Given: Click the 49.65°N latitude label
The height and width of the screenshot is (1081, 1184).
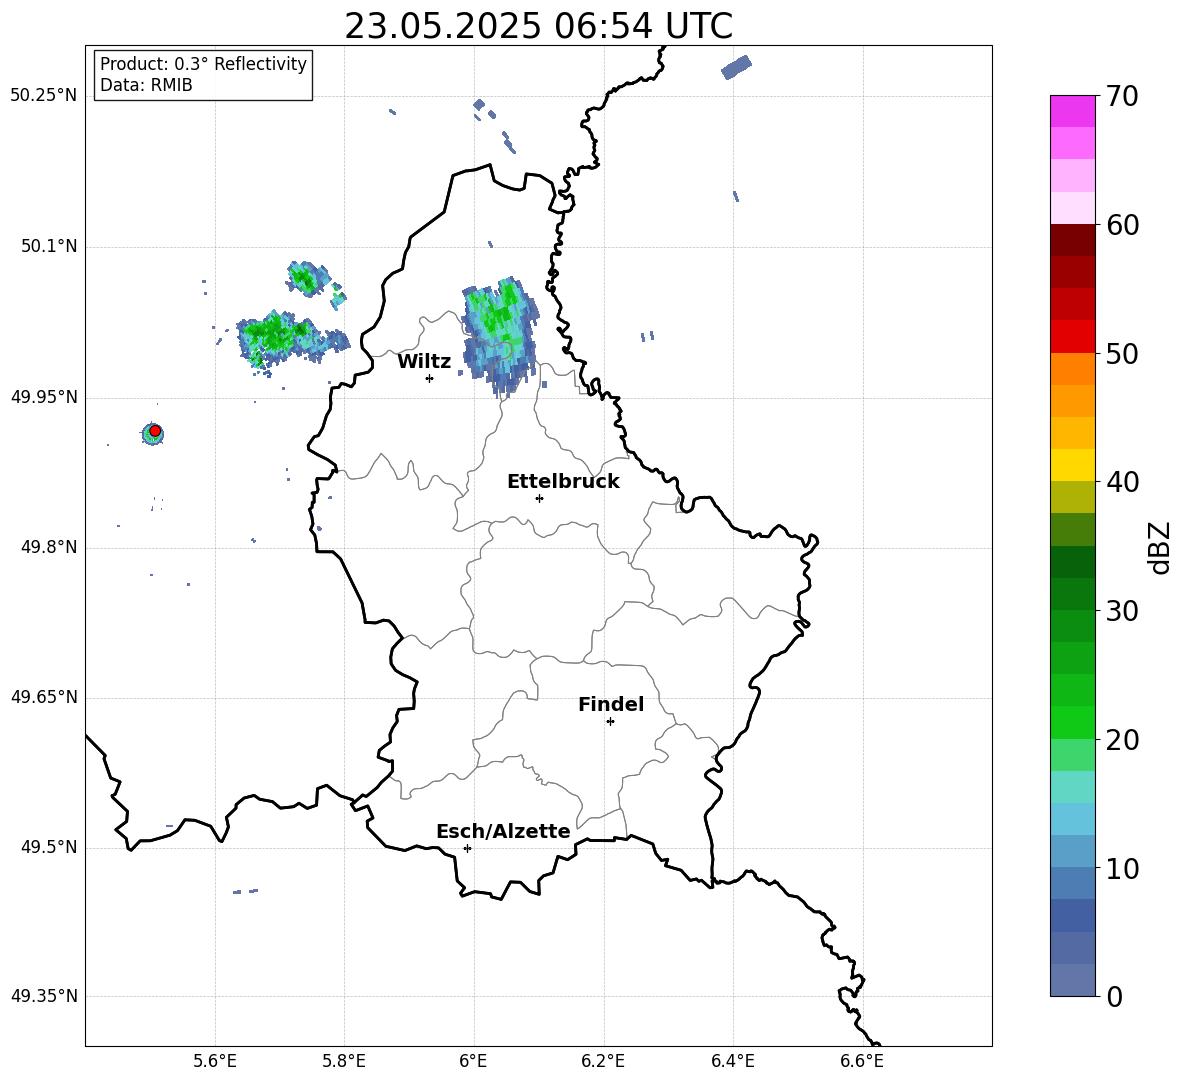Looking at the screenshot, I should tap(43, 697).
